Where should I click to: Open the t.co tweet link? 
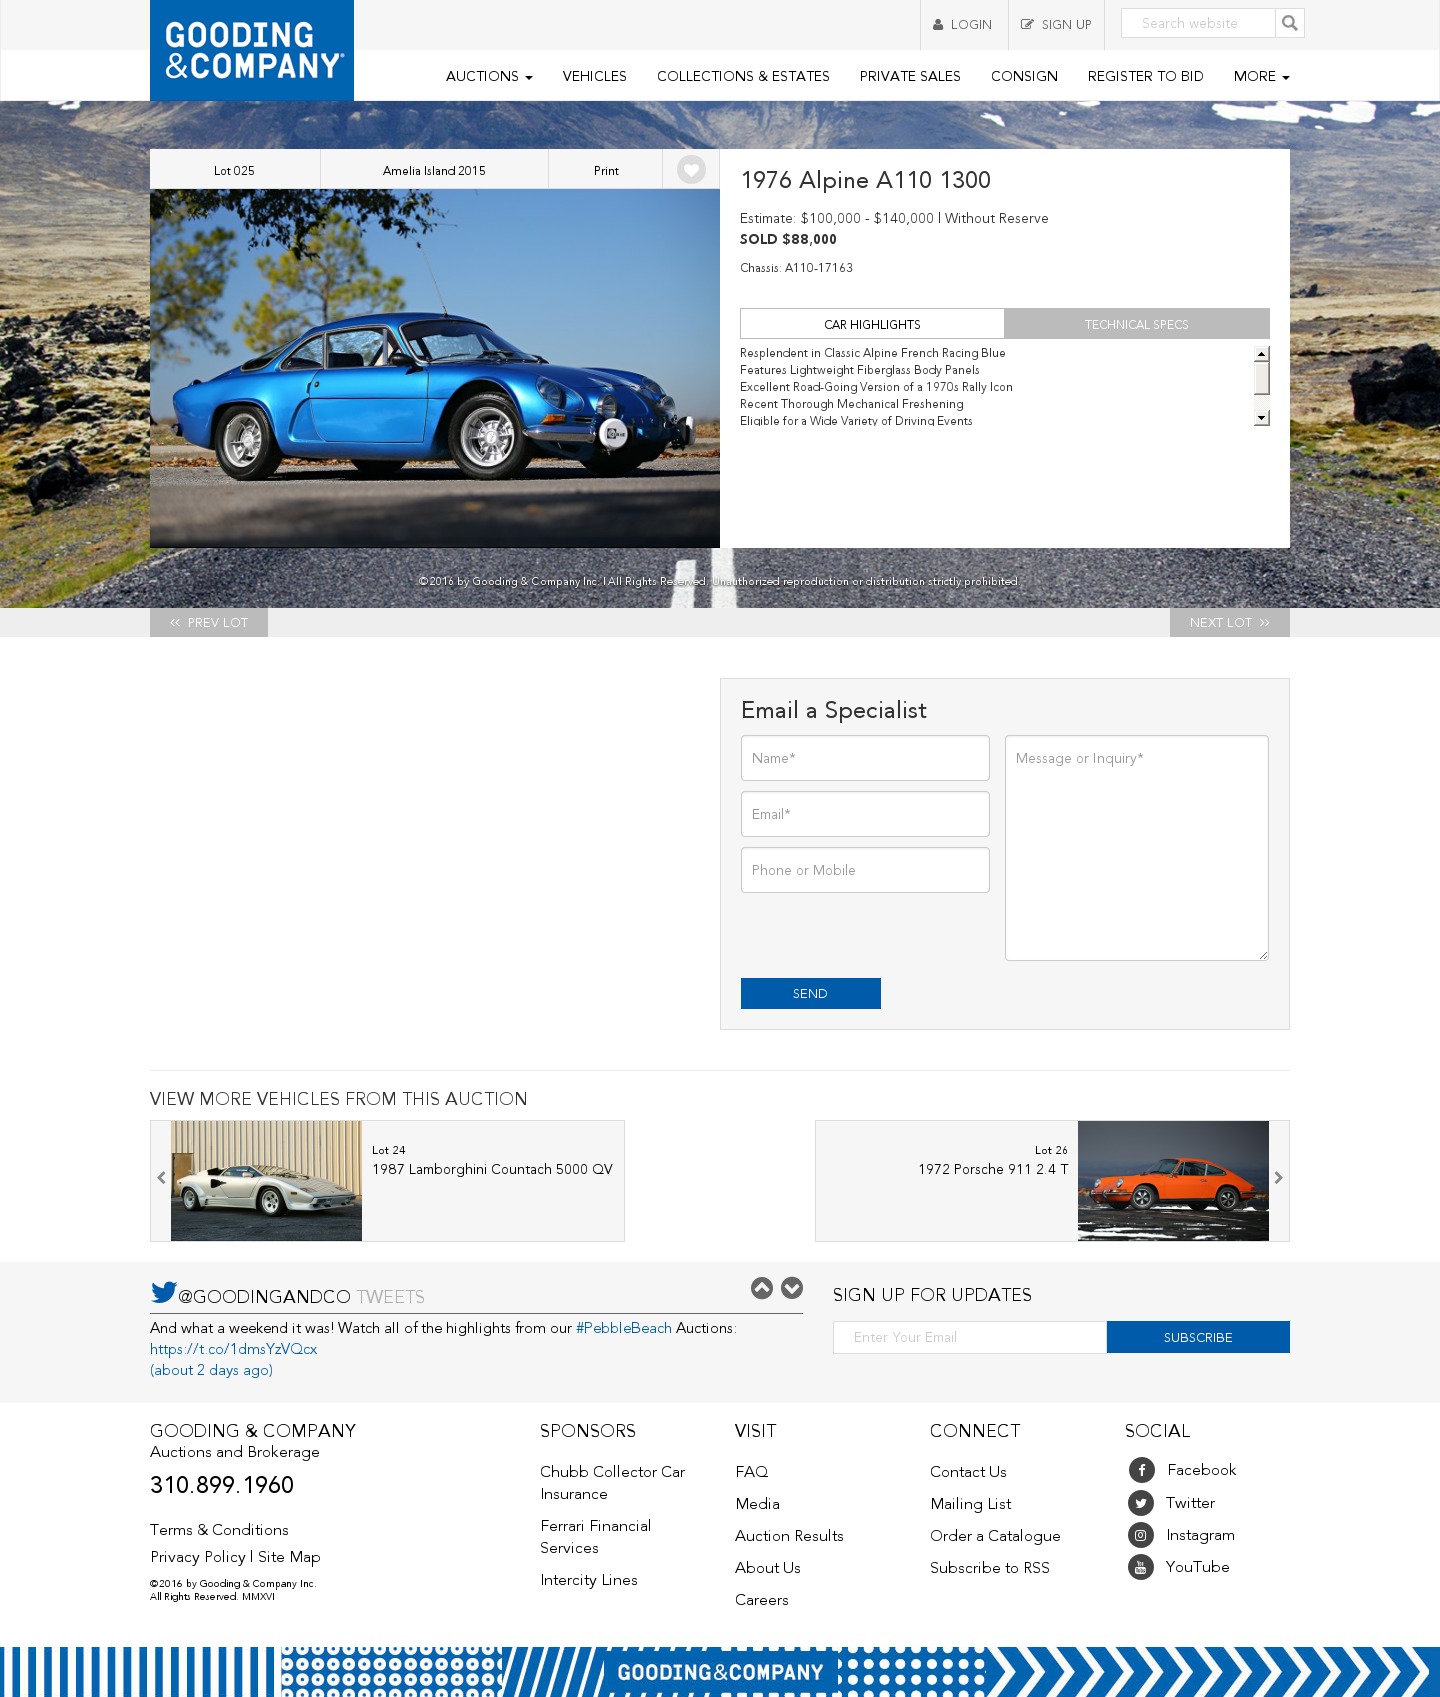(x=233, y=1349)
